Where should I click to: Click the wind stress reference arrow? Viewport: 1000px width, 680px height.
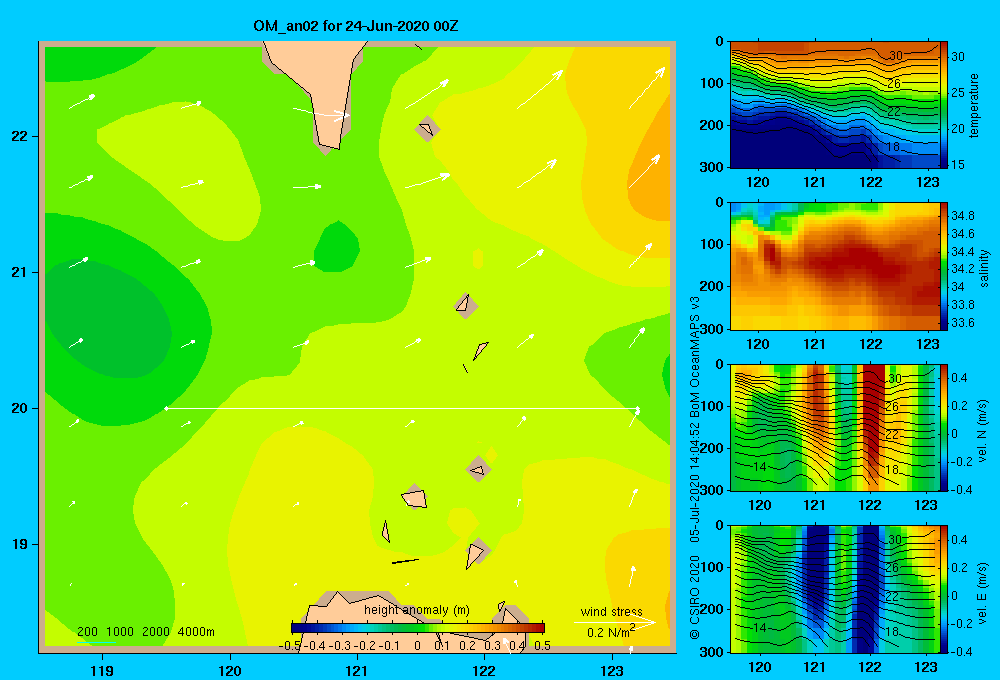[614, 622]
